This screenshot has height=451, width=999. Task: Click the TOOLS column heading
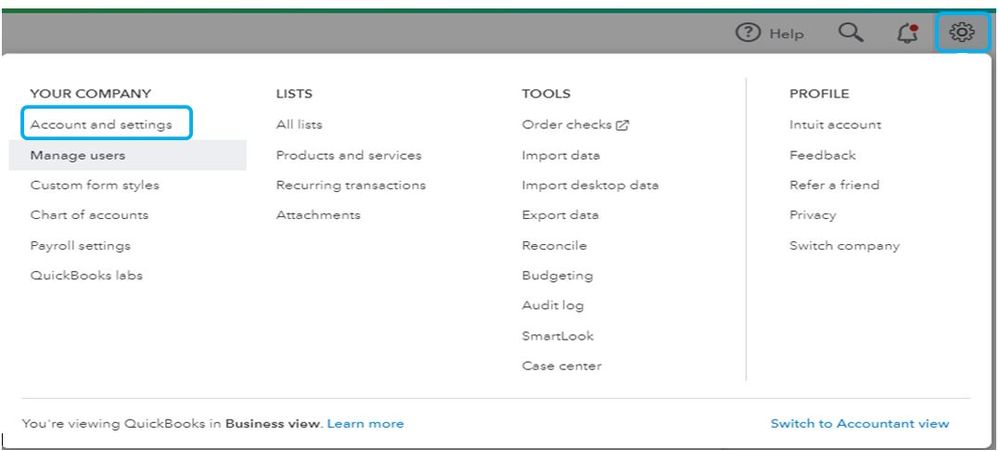pos(546,94)
